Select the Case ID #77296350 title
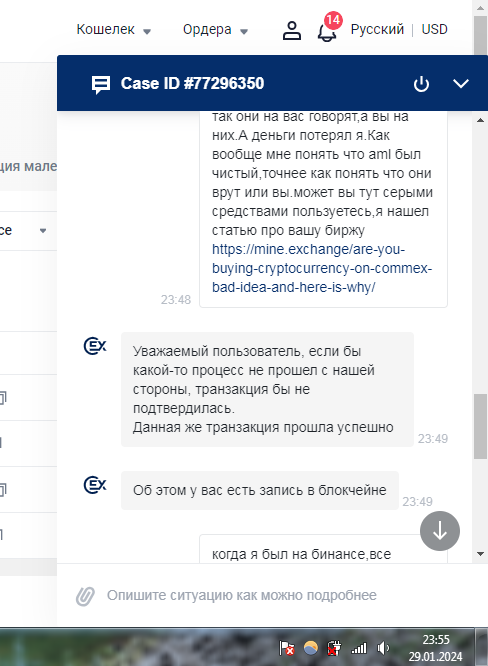Screen dimensions: 488x666 [192, 83]
